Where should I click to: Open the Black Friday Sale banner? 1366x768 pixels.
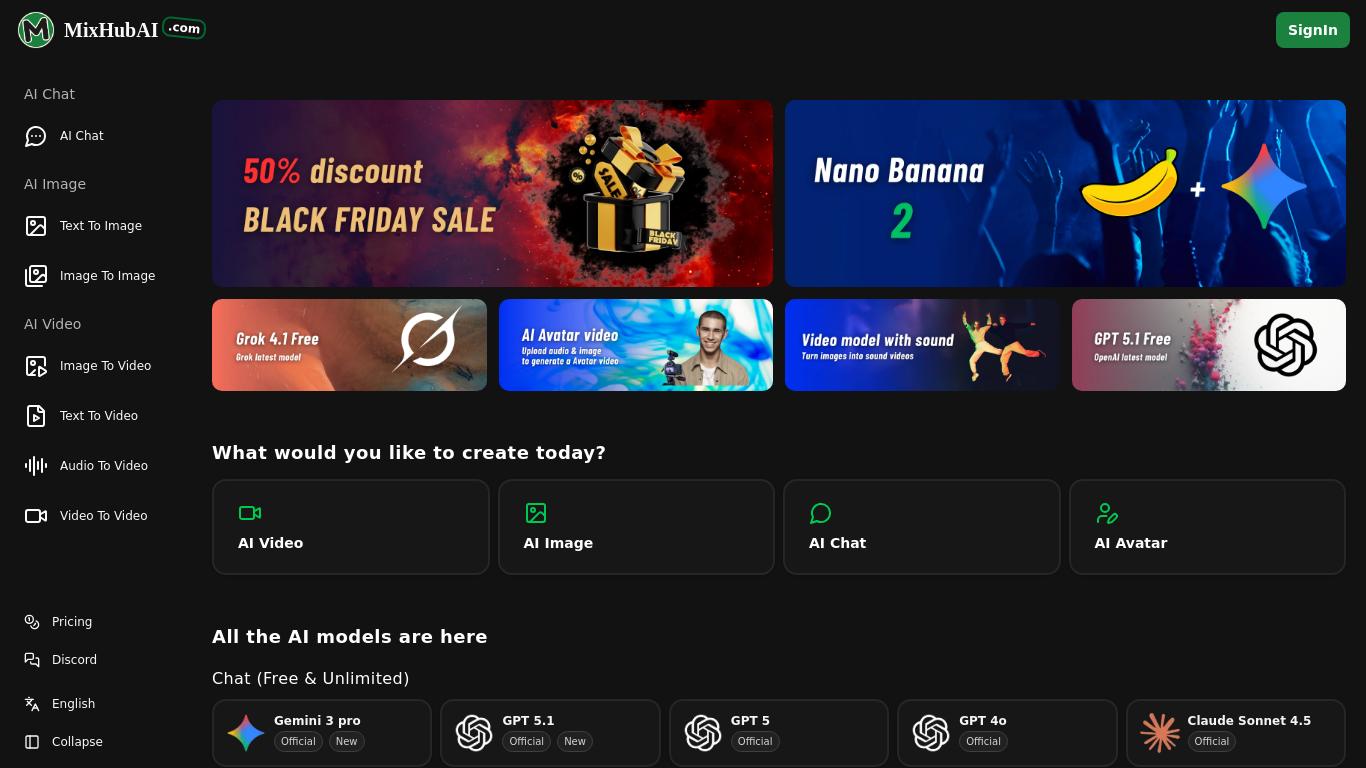492,193
